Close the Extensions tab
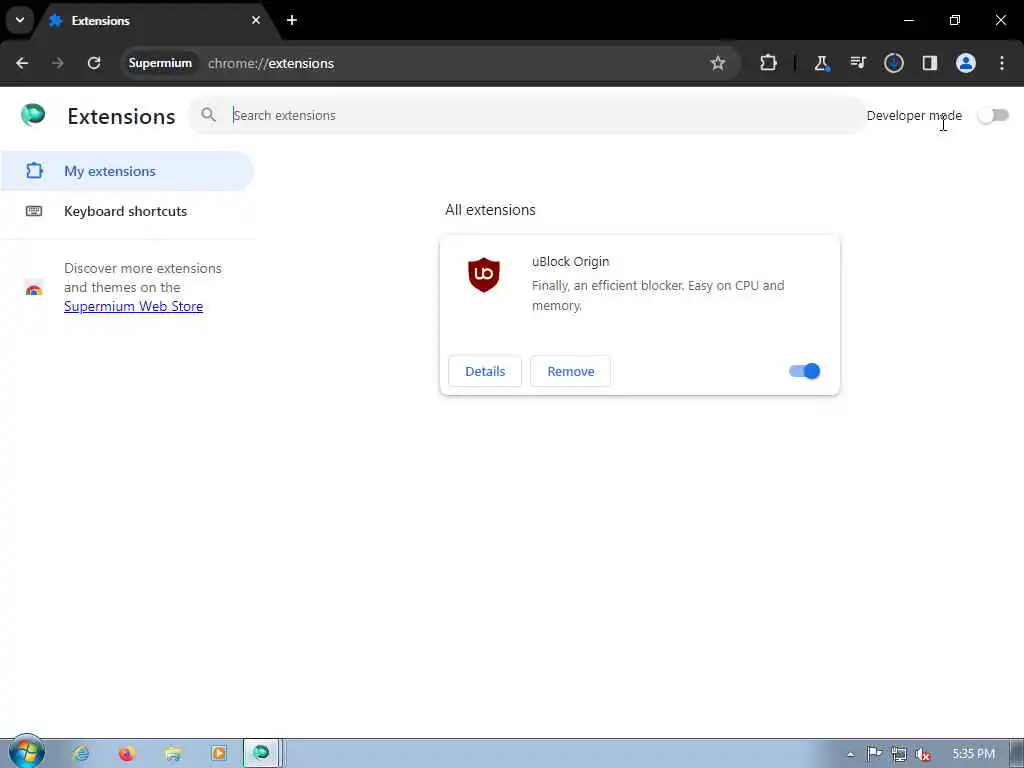 coord(256,20)
